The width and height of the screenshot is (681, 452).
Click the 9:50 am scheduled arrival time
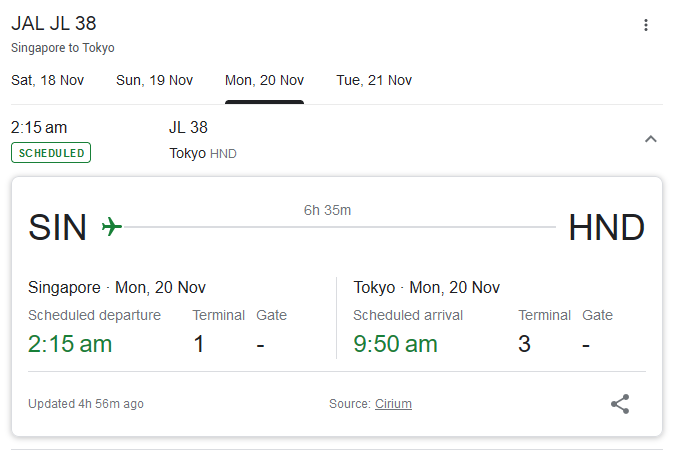click(x=395, y=344)
